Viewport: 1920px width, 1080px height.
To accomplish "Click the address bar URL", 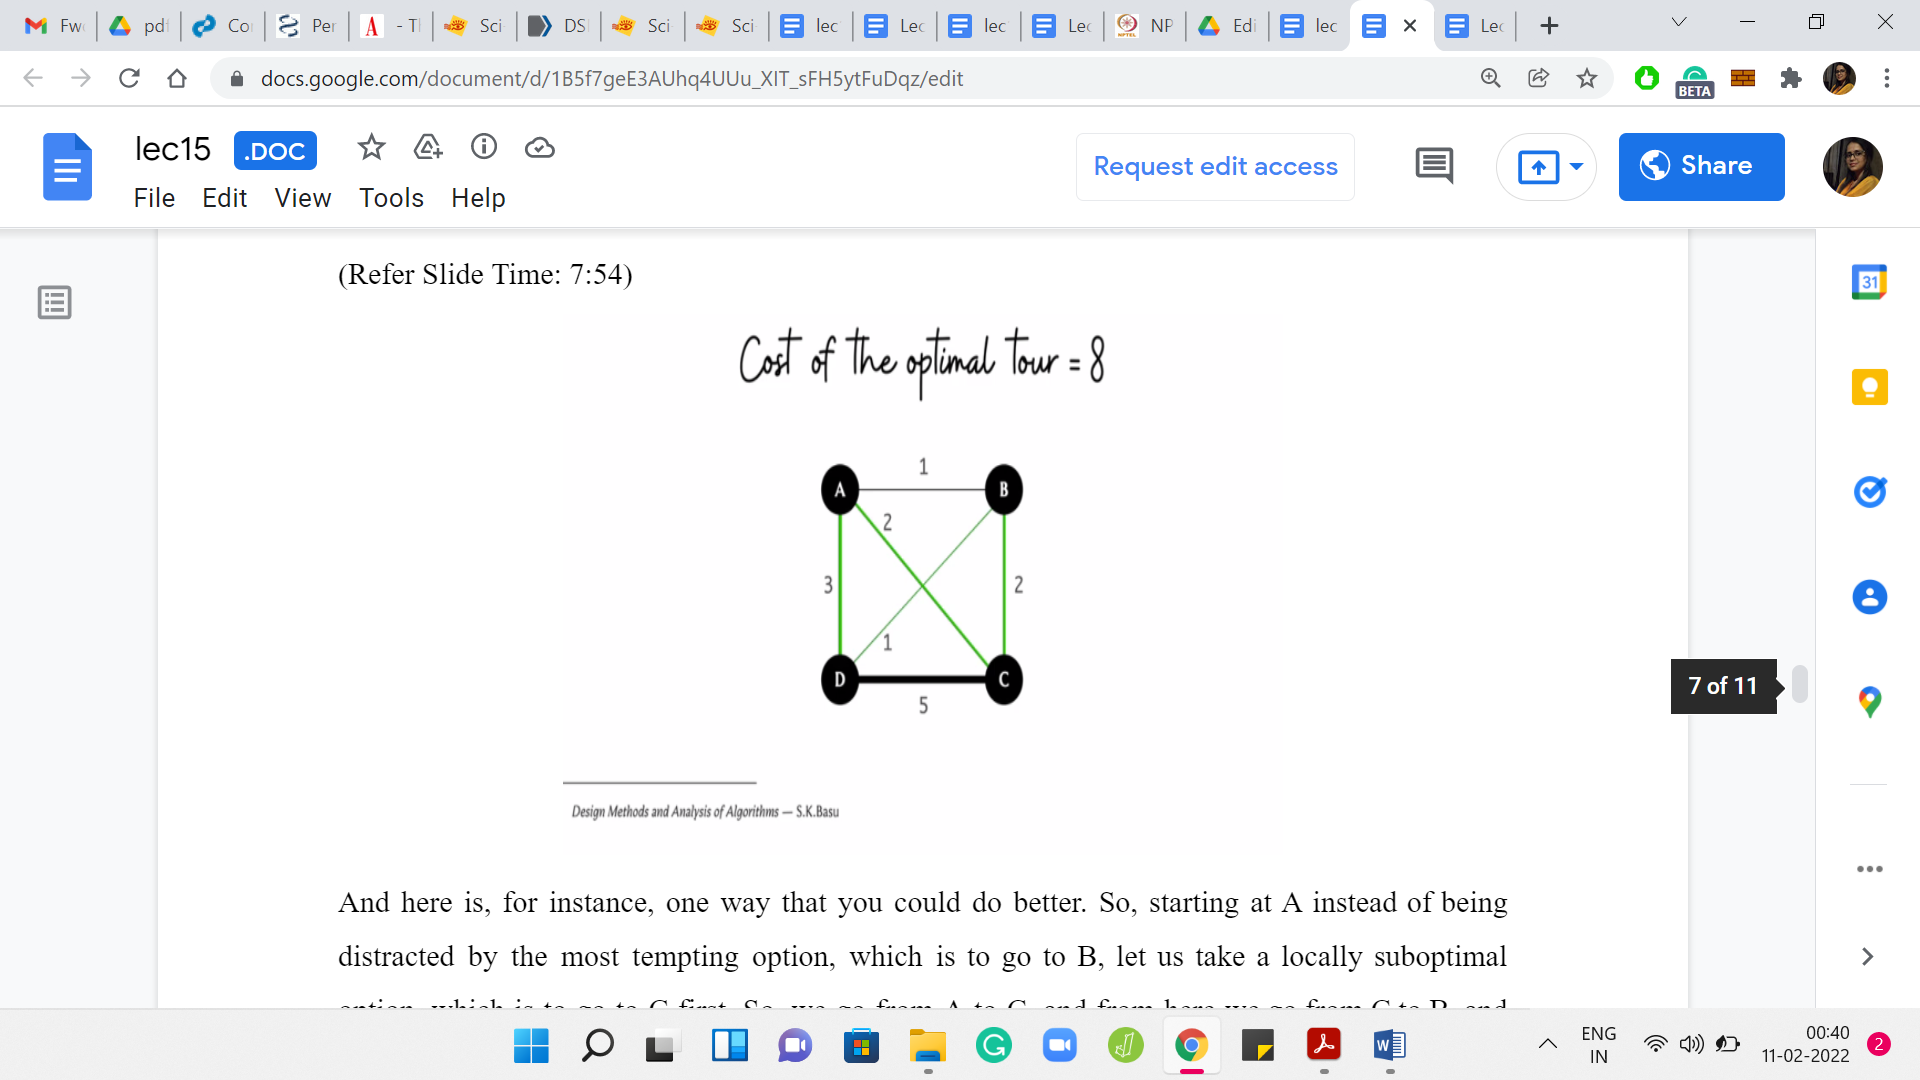I will (611, 78).
